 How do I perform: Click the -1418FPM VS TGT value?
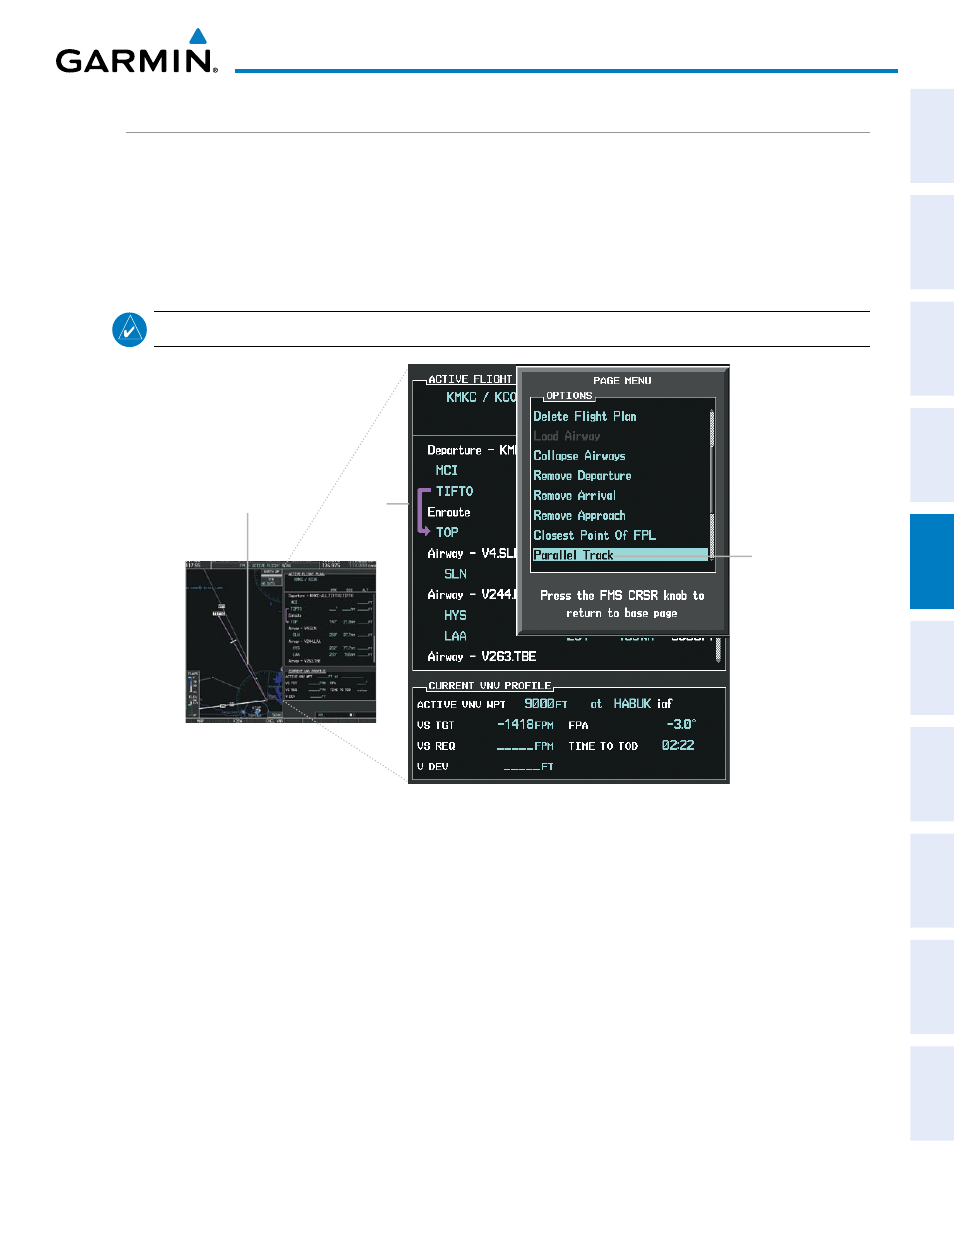(525, 725)
